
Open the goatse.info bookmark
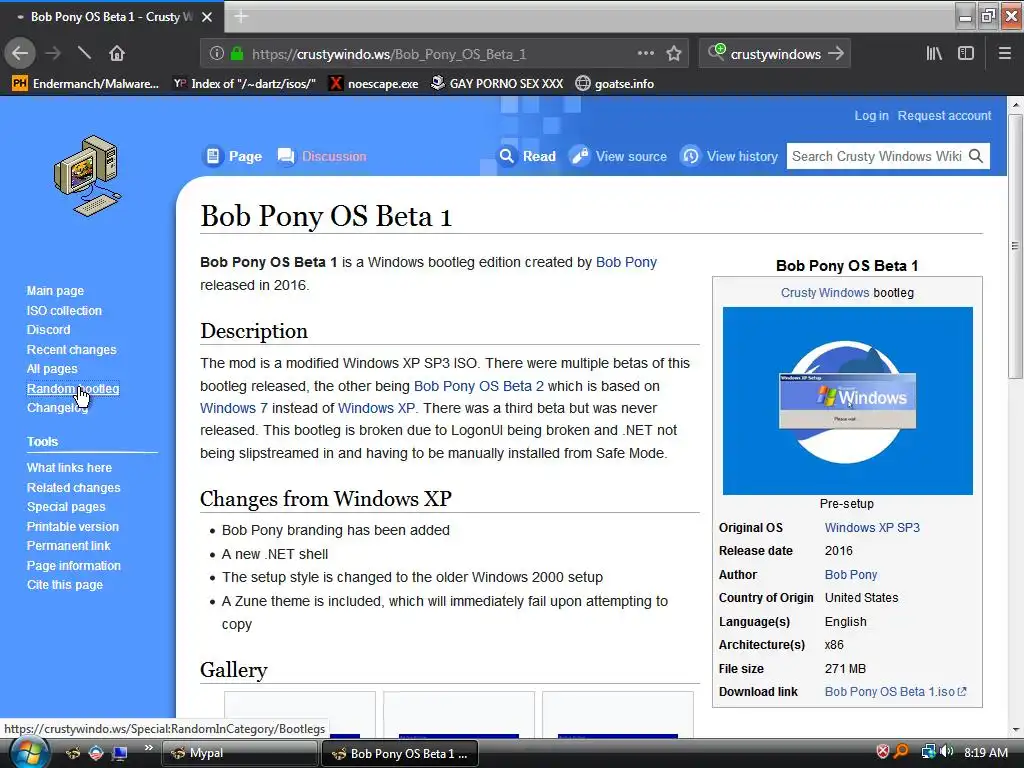tap(615, 84)
